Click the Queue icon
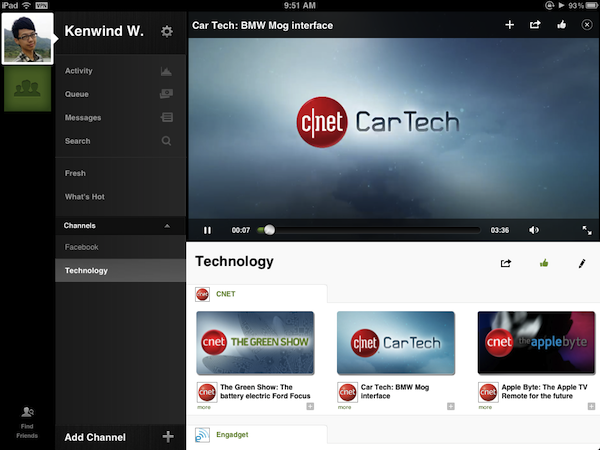This screenshot has height=450, width=600. [166, 94]
